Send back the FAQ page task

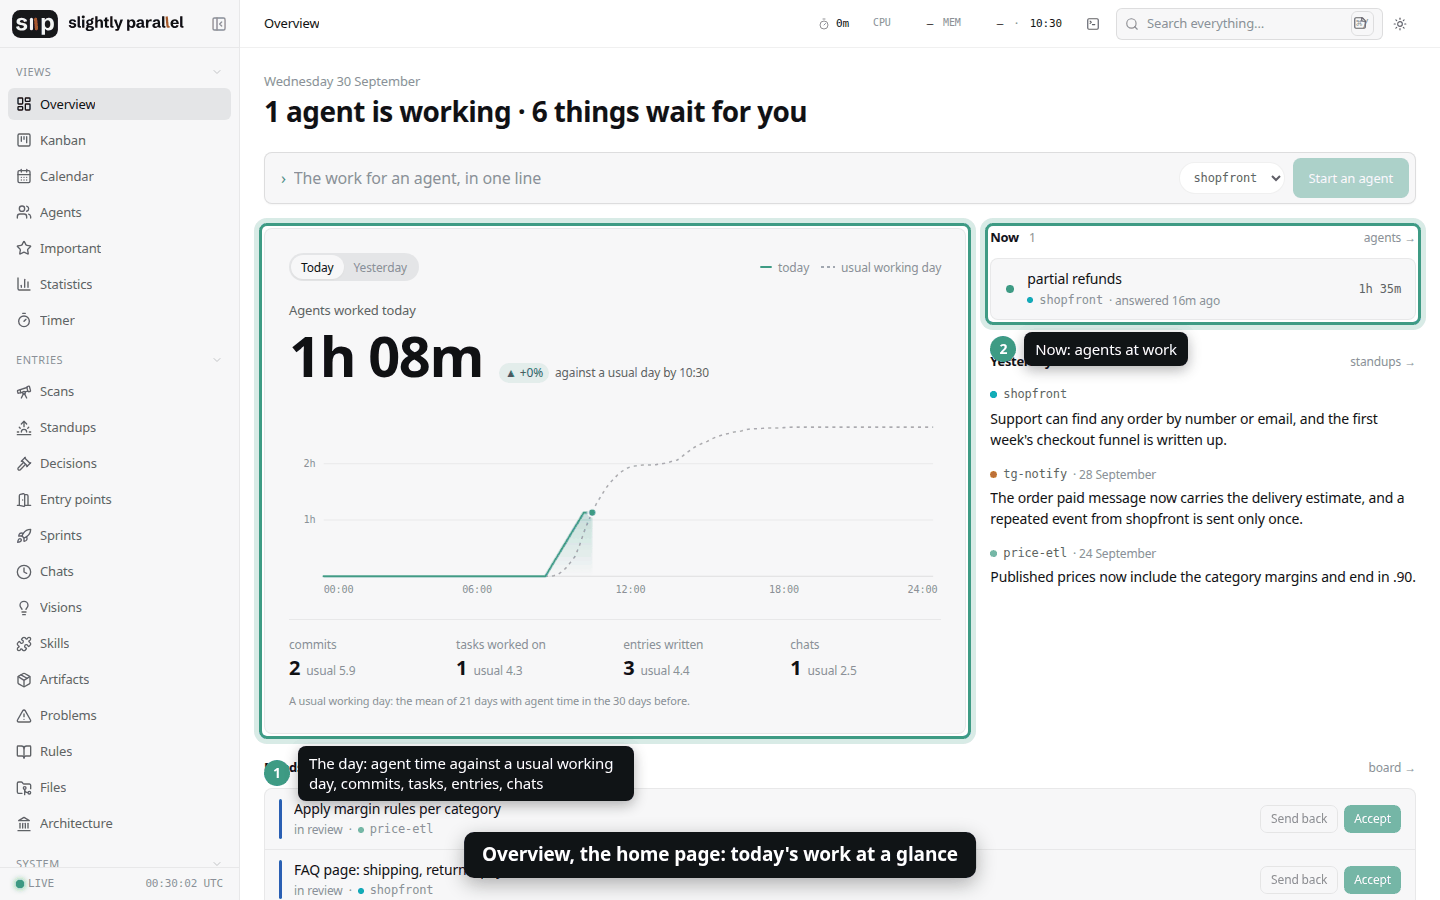click(x=1298, y=880)
